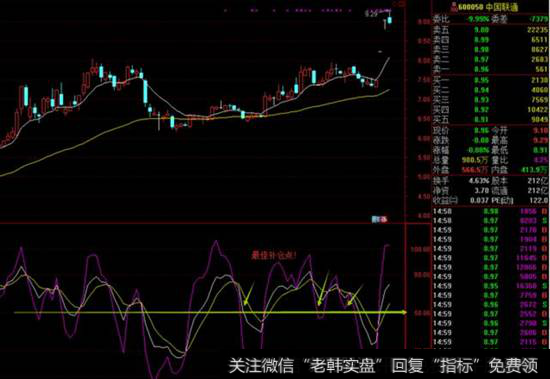Click the 委差 value -7379

pos(538,19)
